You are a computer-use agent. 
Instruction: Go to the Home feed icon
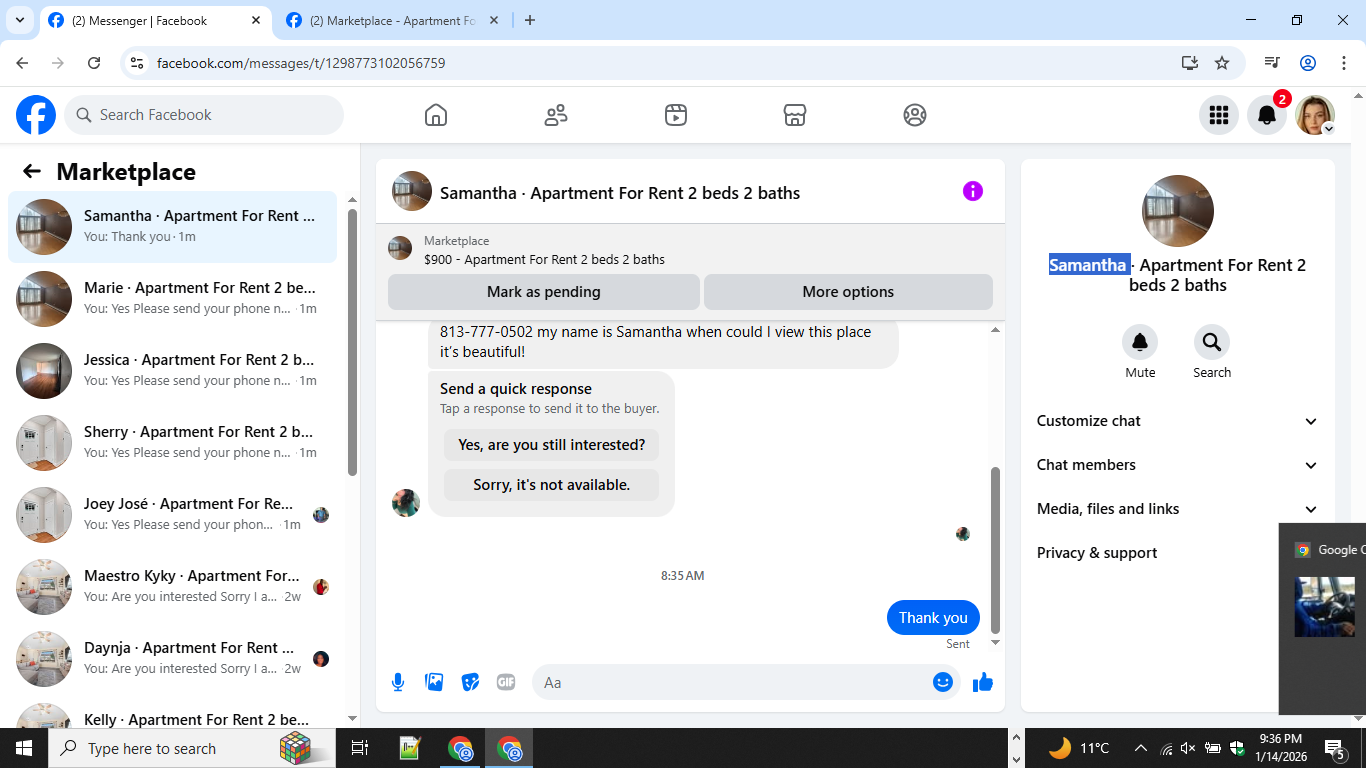[x=436, y=115]
